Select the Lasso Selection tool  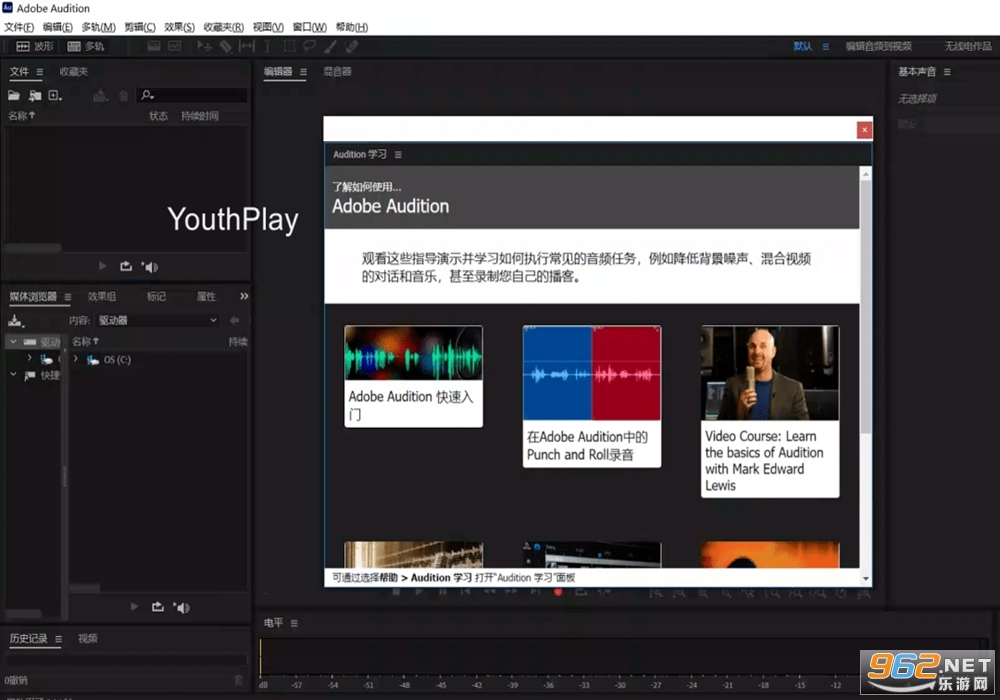pos(310,47)
